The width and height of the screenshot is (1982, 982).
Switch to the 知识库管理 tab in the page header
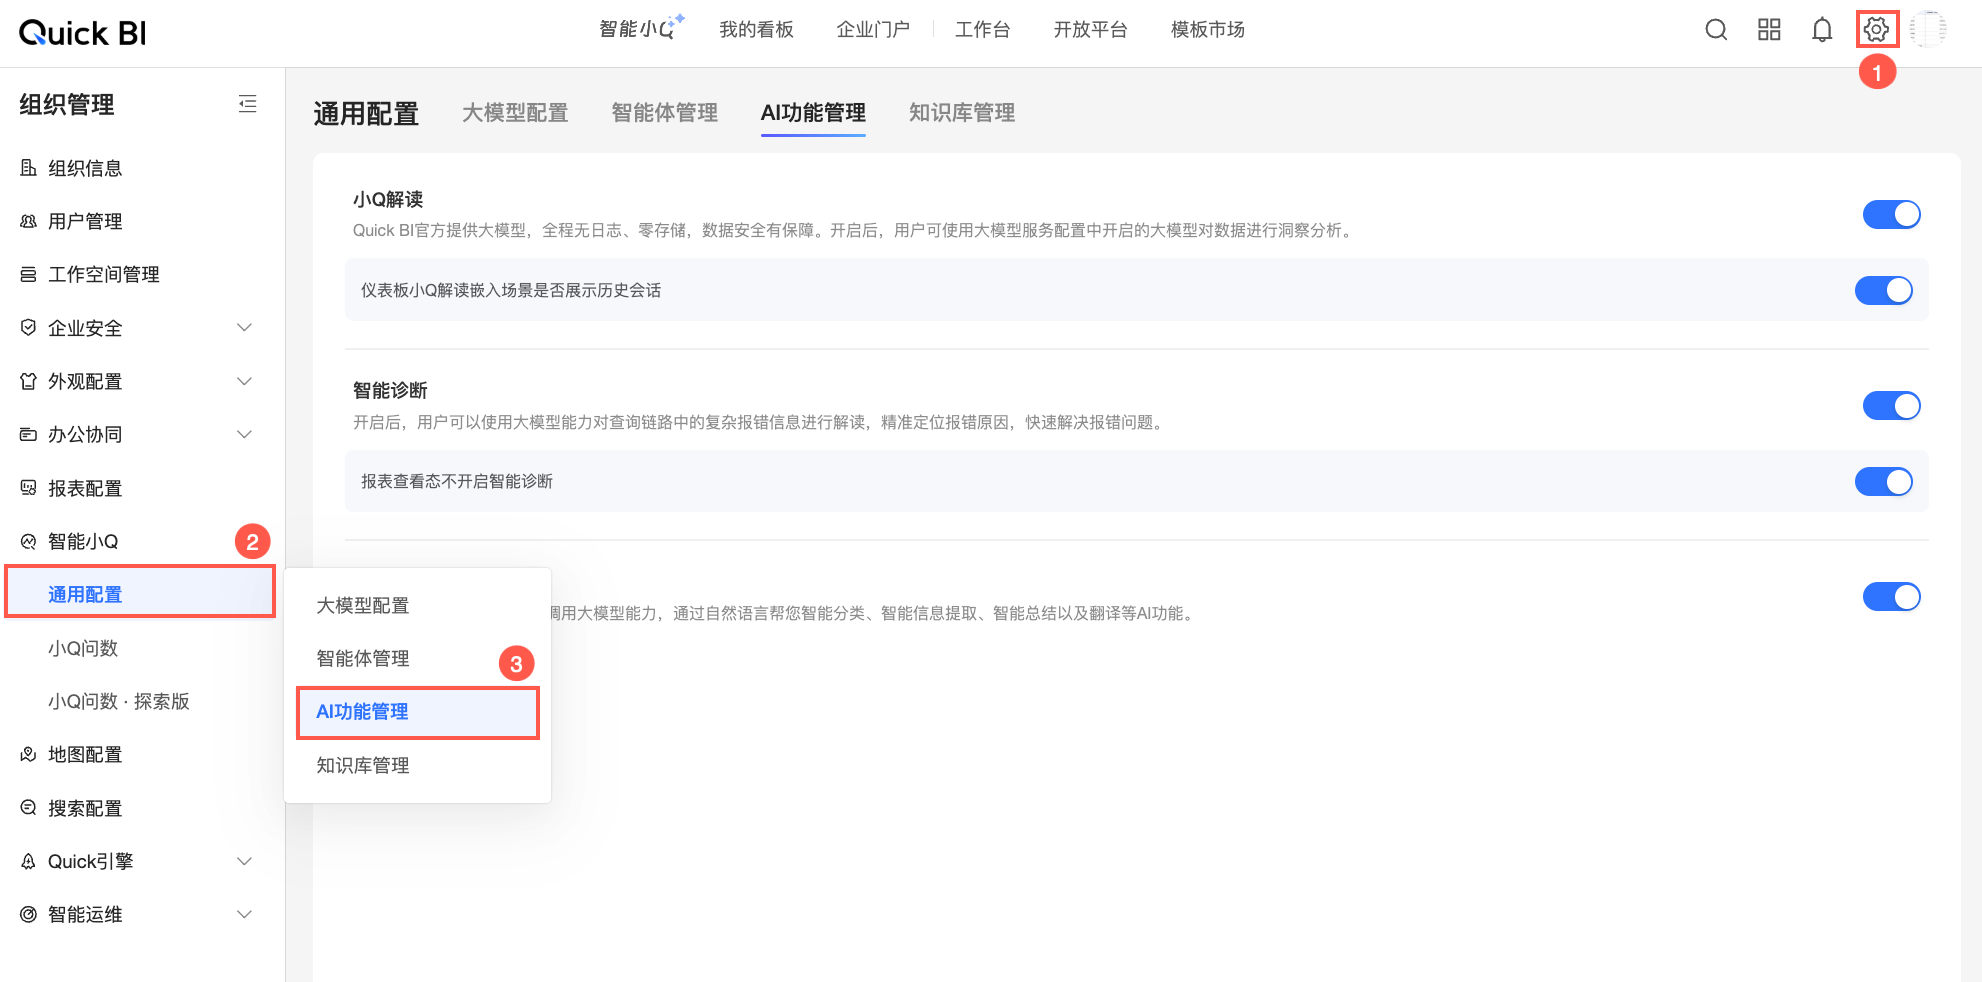pos(962,113)
